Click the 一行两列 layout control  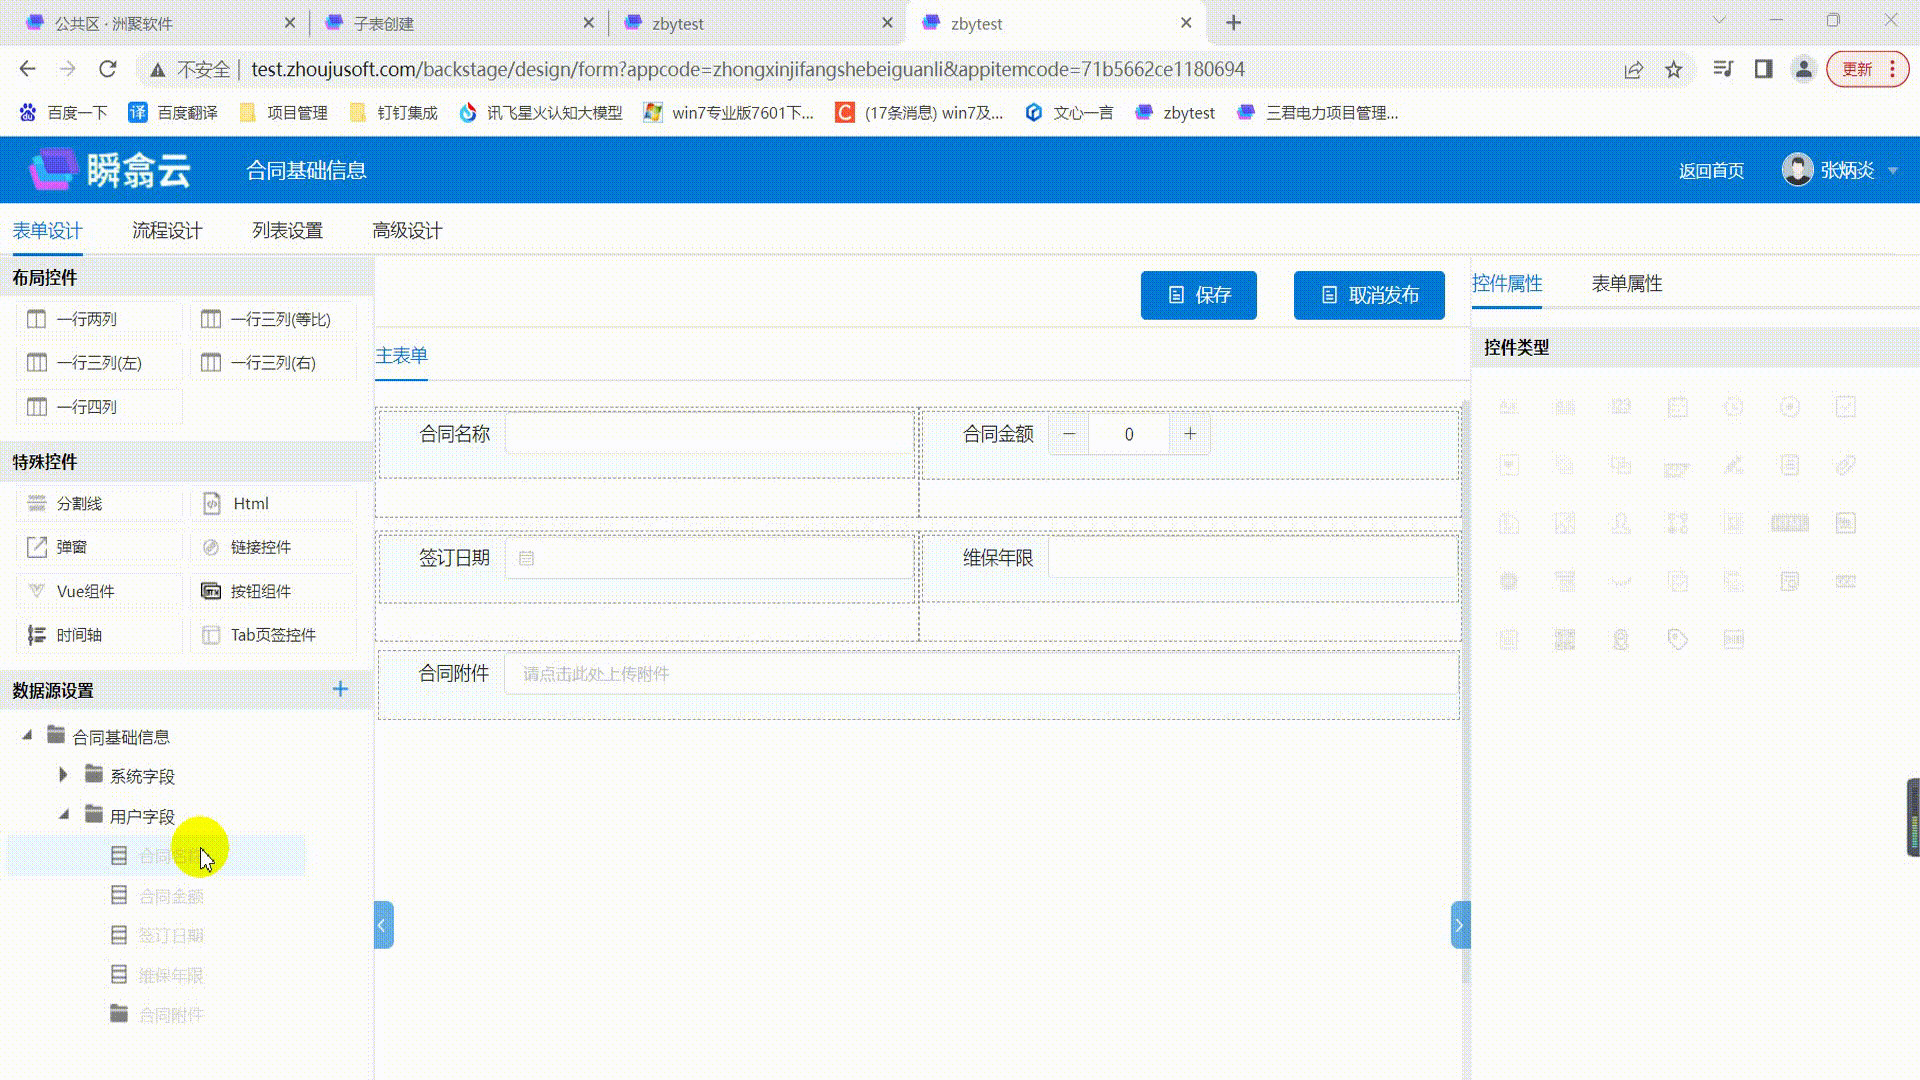coord(87,319)
